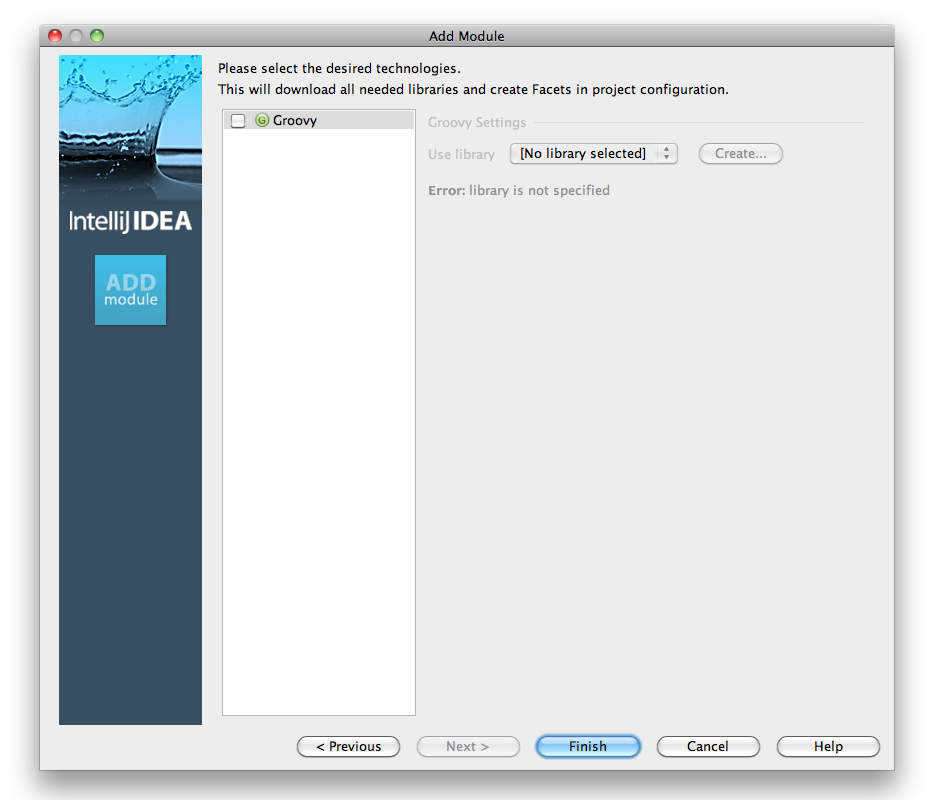Cancel the Add Module dialog
Image resolution: width=934 pixels, height=800 pixels.
[x=708, y=746]
